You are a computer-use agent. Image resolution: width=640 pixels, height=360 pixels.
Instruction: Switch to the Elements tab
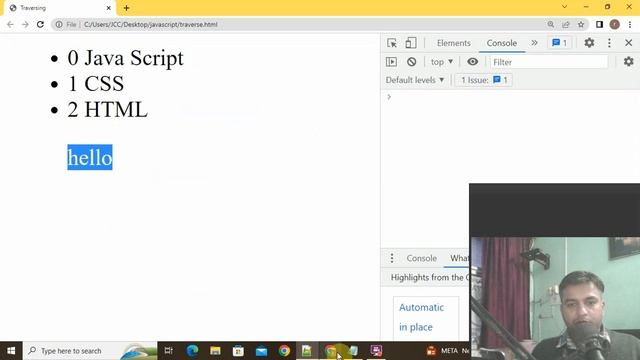coord(453,43)
